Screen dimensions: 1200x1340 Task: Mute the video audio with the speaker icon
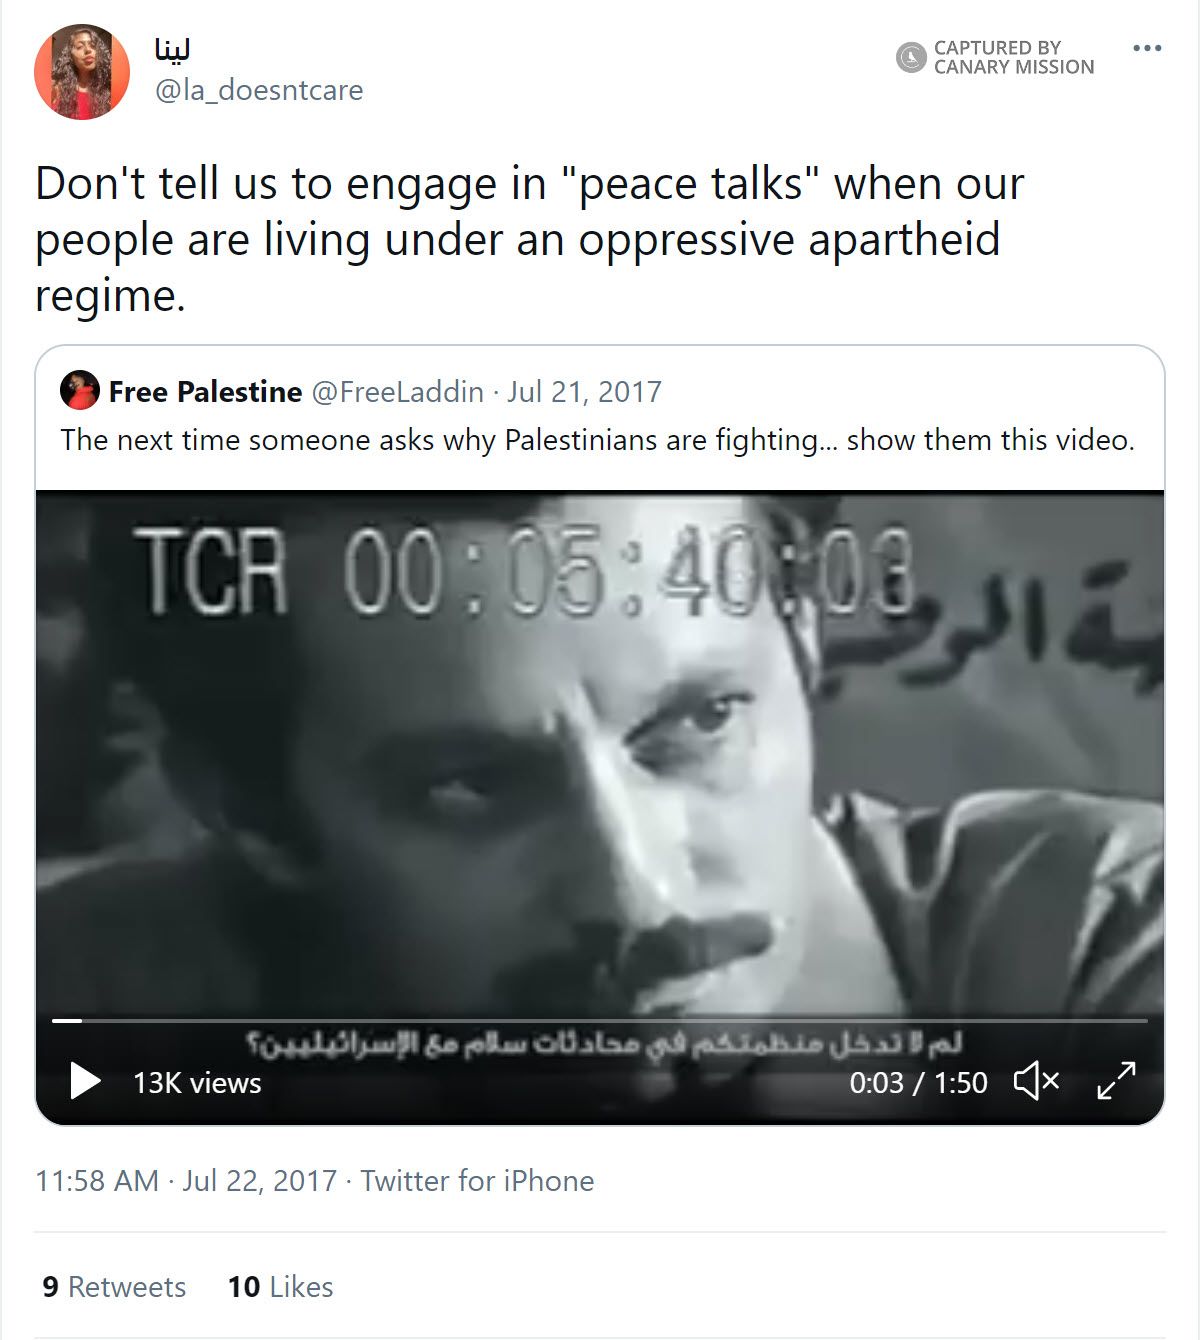(1036, 1082)
